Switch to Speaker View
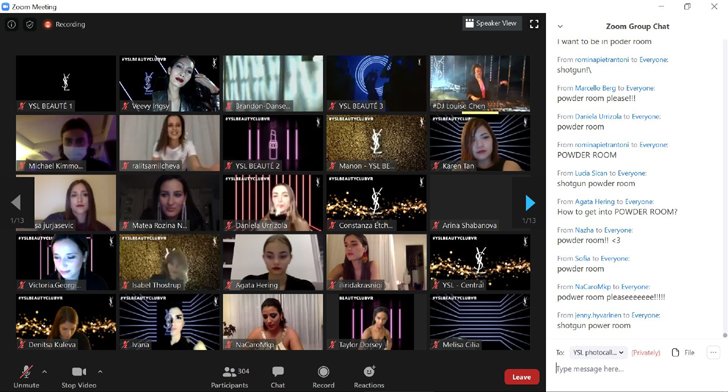 492,23
